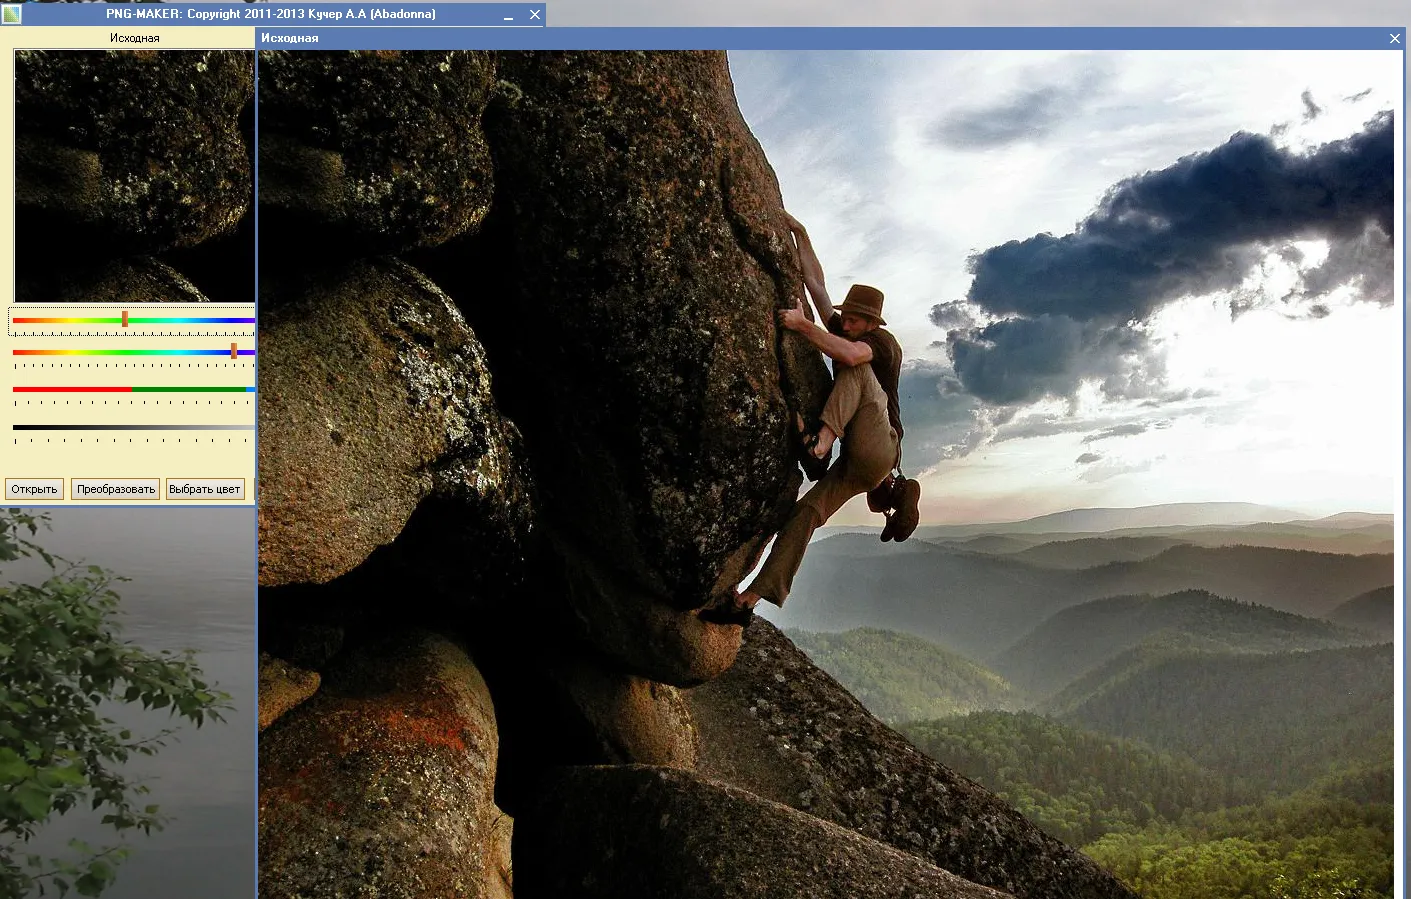Screen dimensions: 1411x899
Task: Close the large Исходная image window
Action: (x=1395, y=38)
